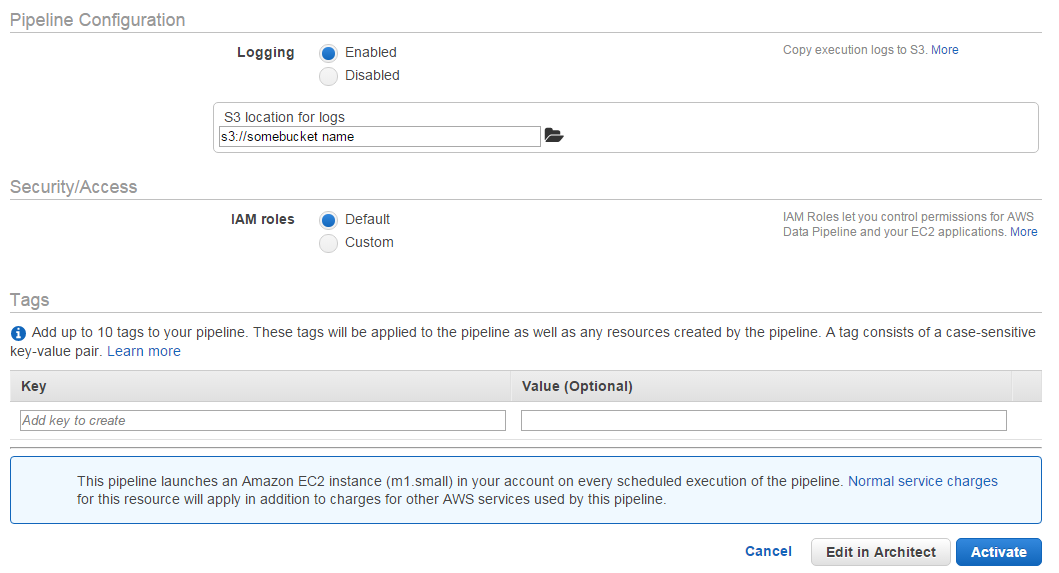The width and height of the screenshot is (1059, 573).
Task: Click the Value (Optional) column header
Action: tap(577, 386)
